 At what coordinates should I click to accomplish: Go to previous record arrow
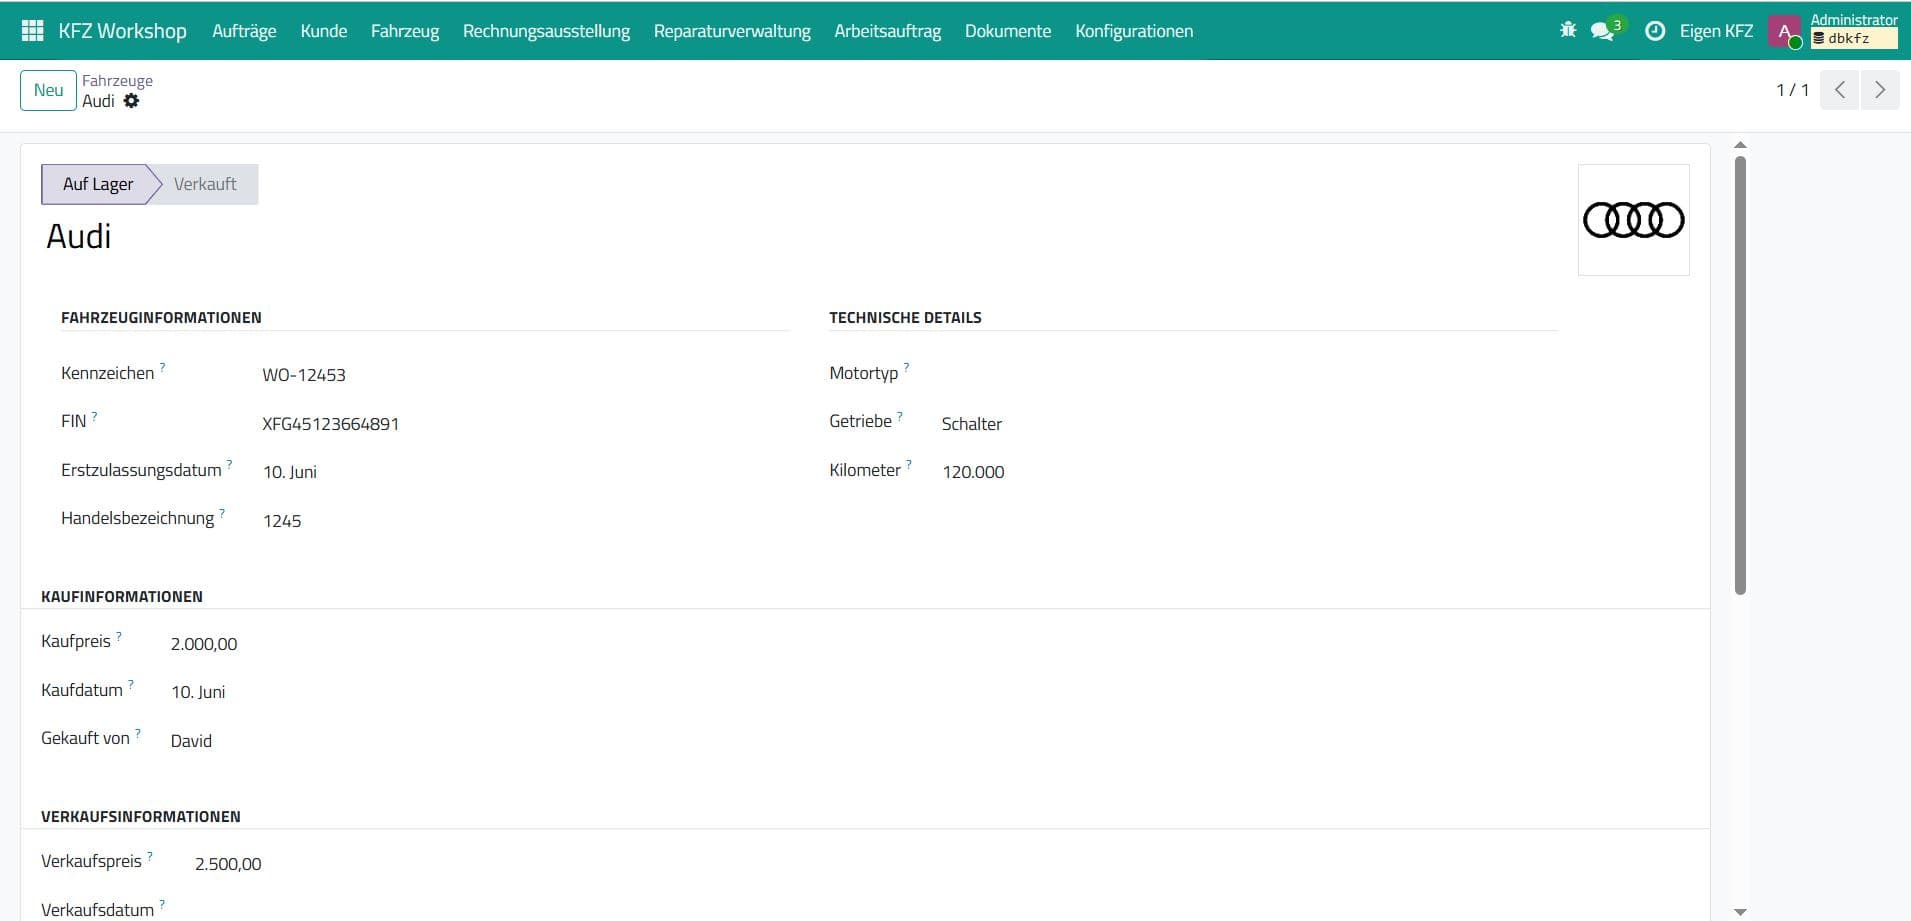tap(1840, 90)
